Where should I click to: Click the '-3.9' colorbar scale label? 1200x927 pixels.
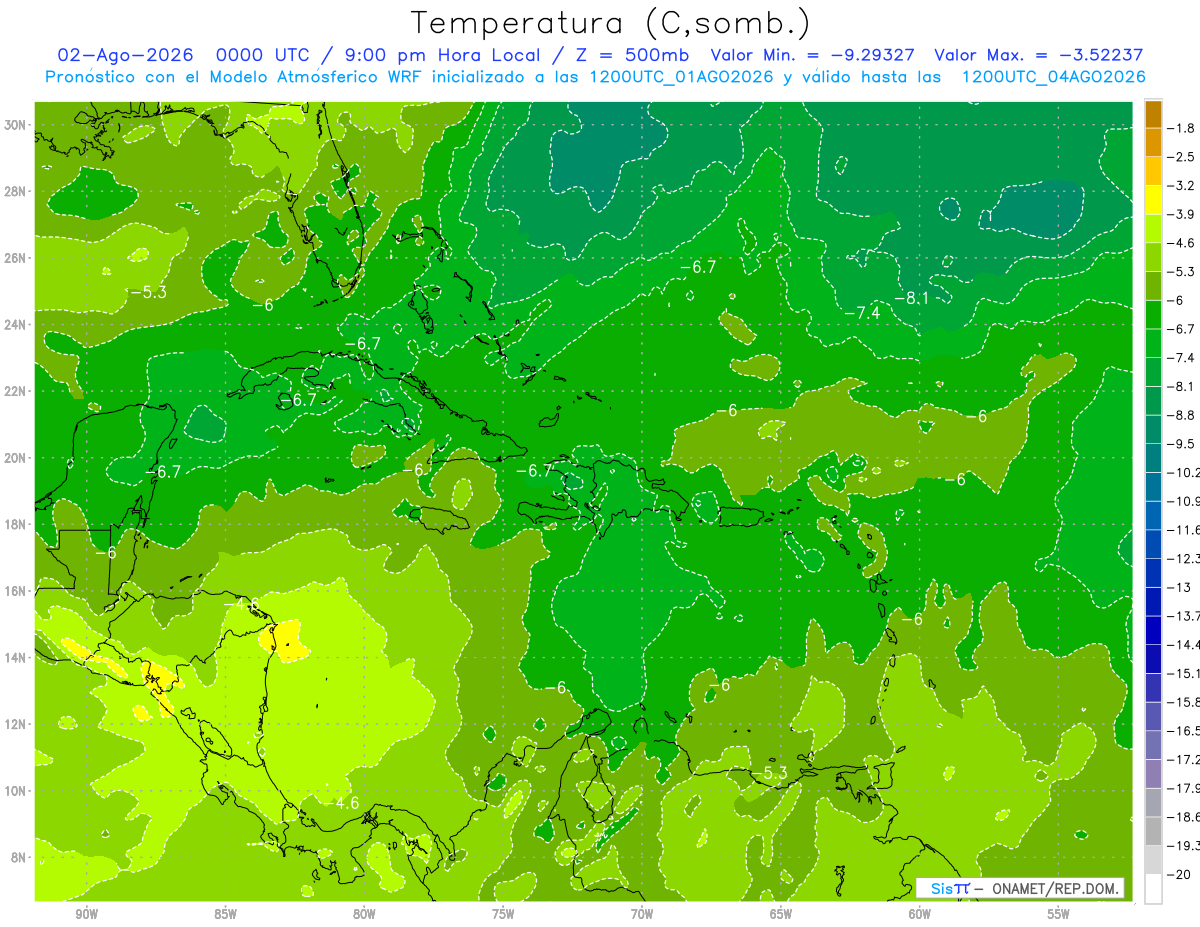[x=1182, y=214]
